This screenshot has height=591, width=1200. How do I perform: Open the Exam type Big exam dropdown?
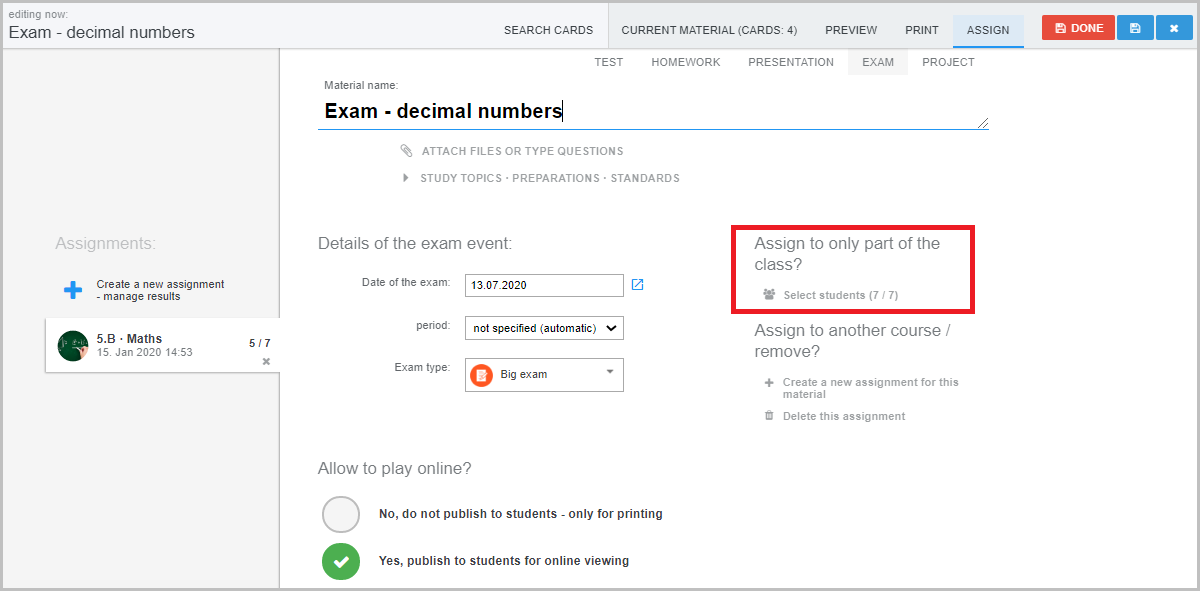pyautogui.click(x=544, y=375)
